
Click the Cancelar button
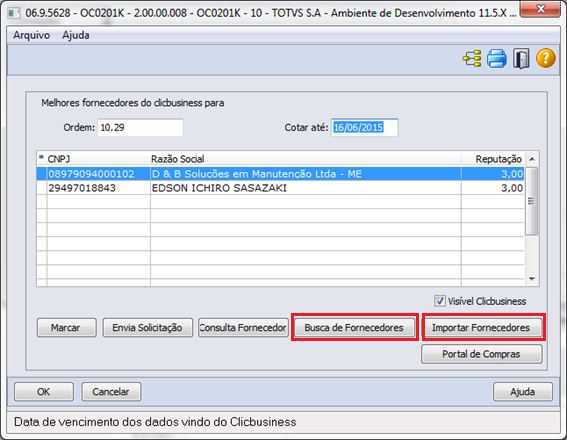[111, 392]
